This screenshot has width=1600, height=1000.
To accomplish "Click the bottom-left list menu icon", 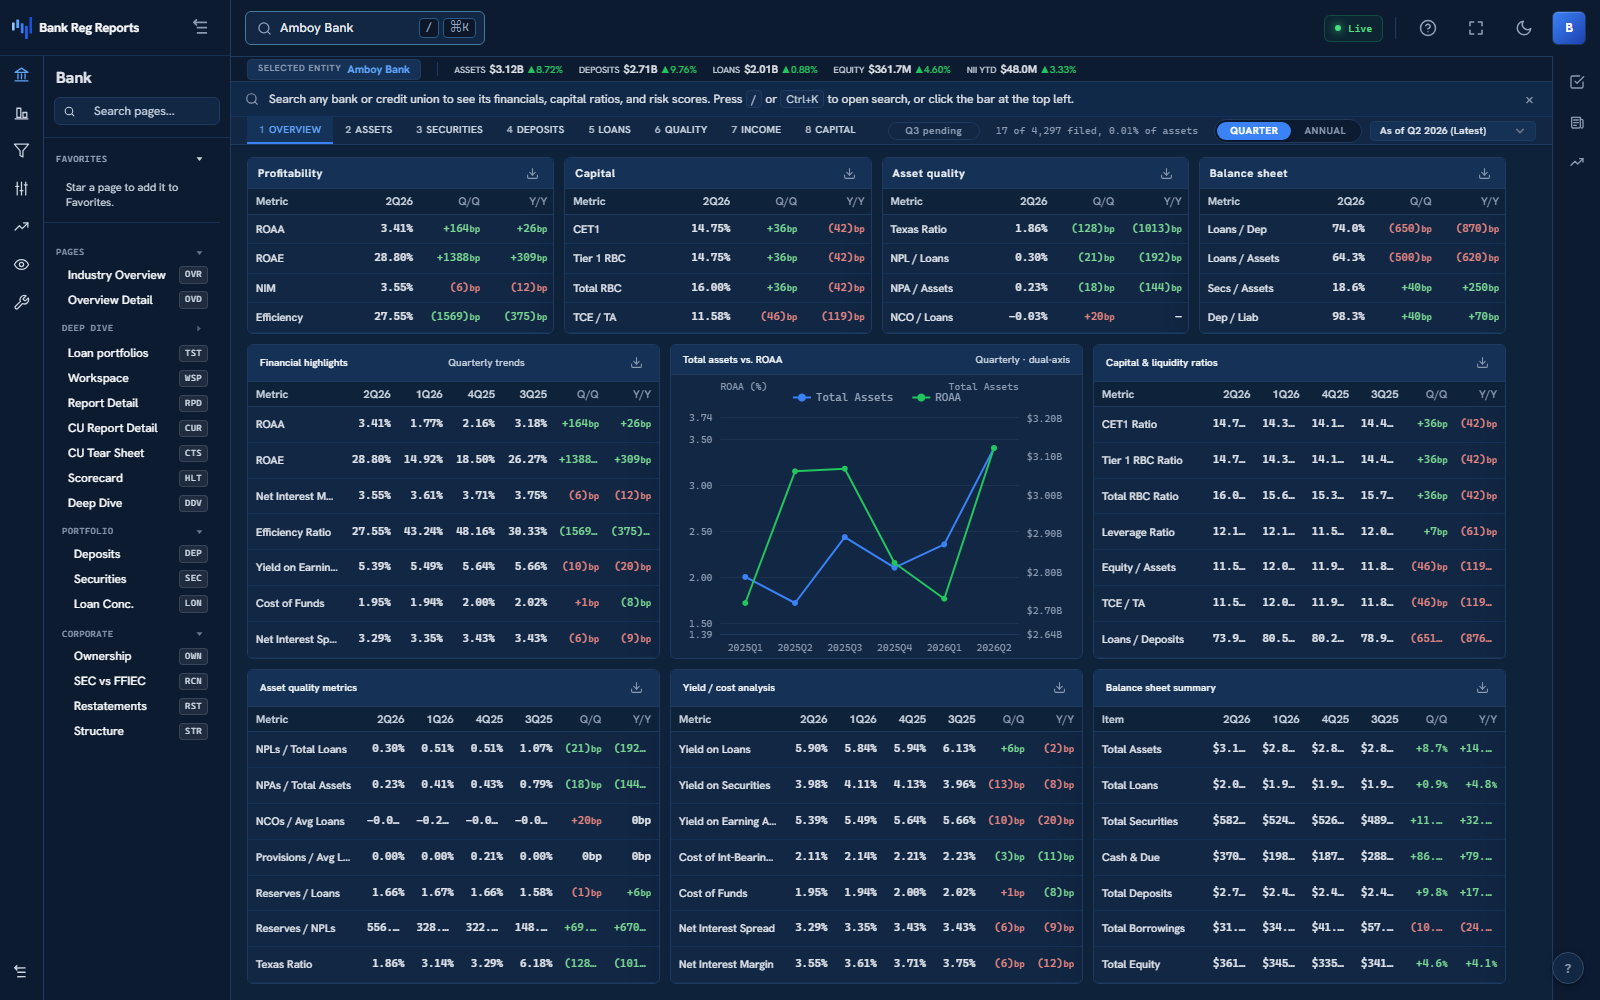I will coord(20,971).
